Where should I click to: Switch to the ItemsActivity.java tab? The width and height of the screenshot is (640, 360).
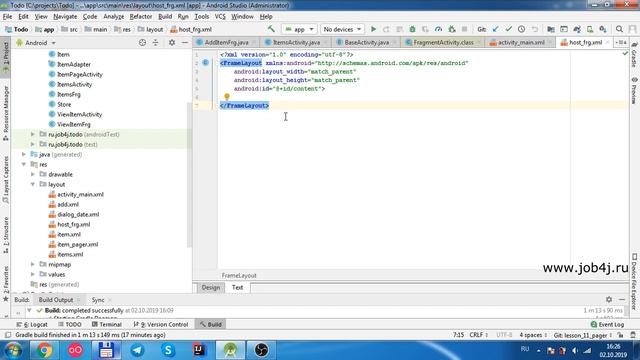coord(296,42)
